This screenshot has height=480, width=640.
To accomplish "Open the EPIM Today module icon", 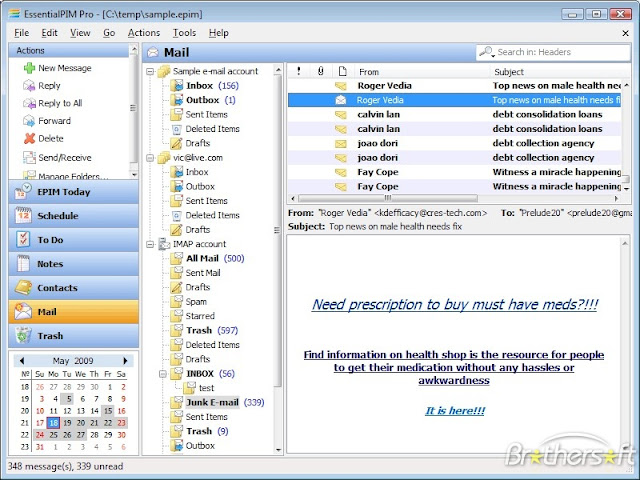I will (x=23, y=191).
